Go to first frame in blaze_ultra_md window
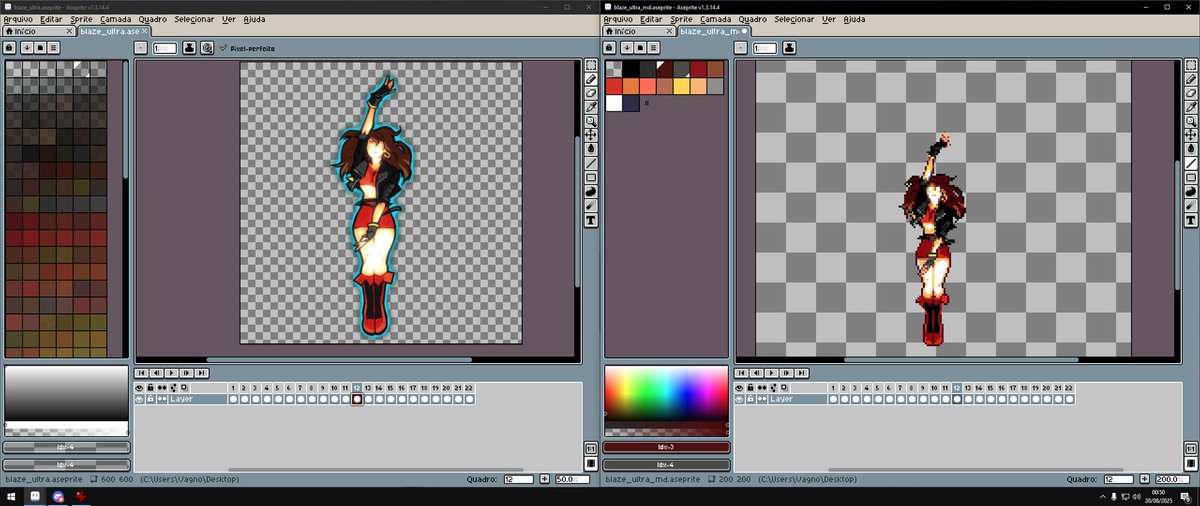 [741, 373]
